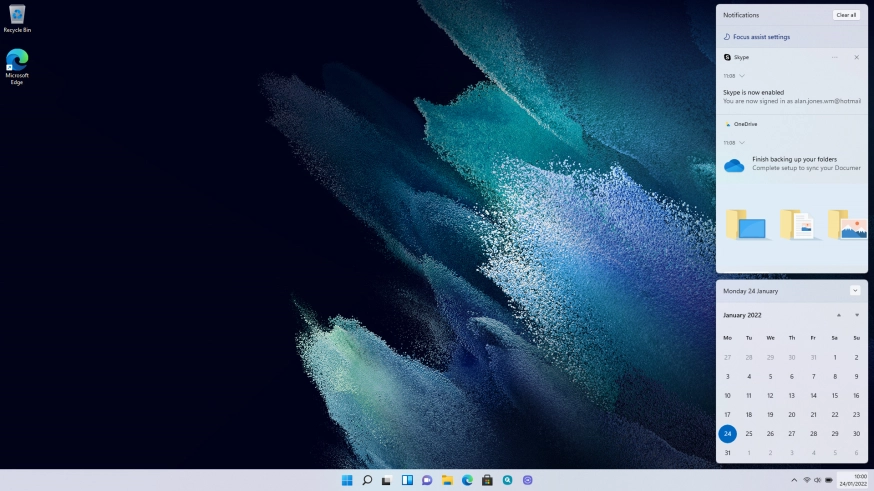
Task: Click the Task View taskbar icon
Action: tap(387, 480)
